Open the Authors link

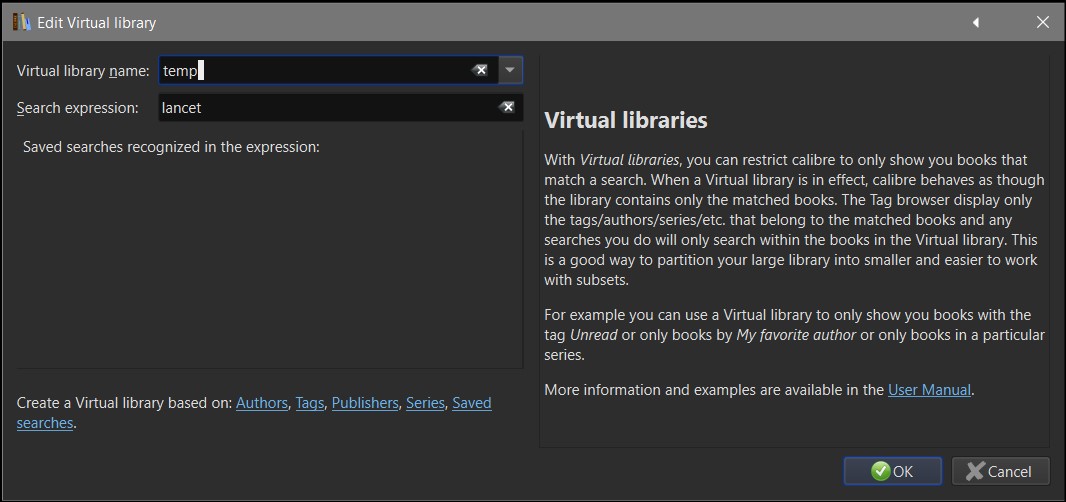point(261,403)
